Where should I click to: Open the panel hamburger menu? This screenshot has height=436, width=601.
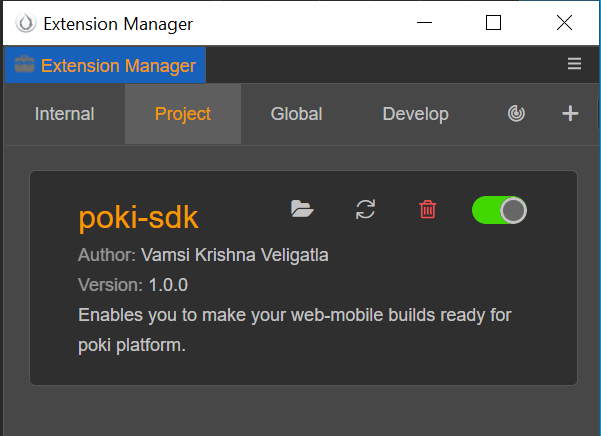click(574, 64)
